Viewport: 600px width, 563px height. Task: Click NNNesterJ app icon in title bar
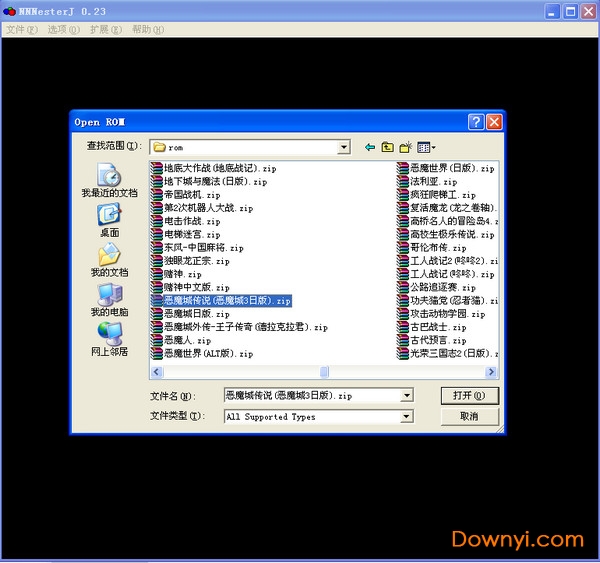(x=9, y=12)
